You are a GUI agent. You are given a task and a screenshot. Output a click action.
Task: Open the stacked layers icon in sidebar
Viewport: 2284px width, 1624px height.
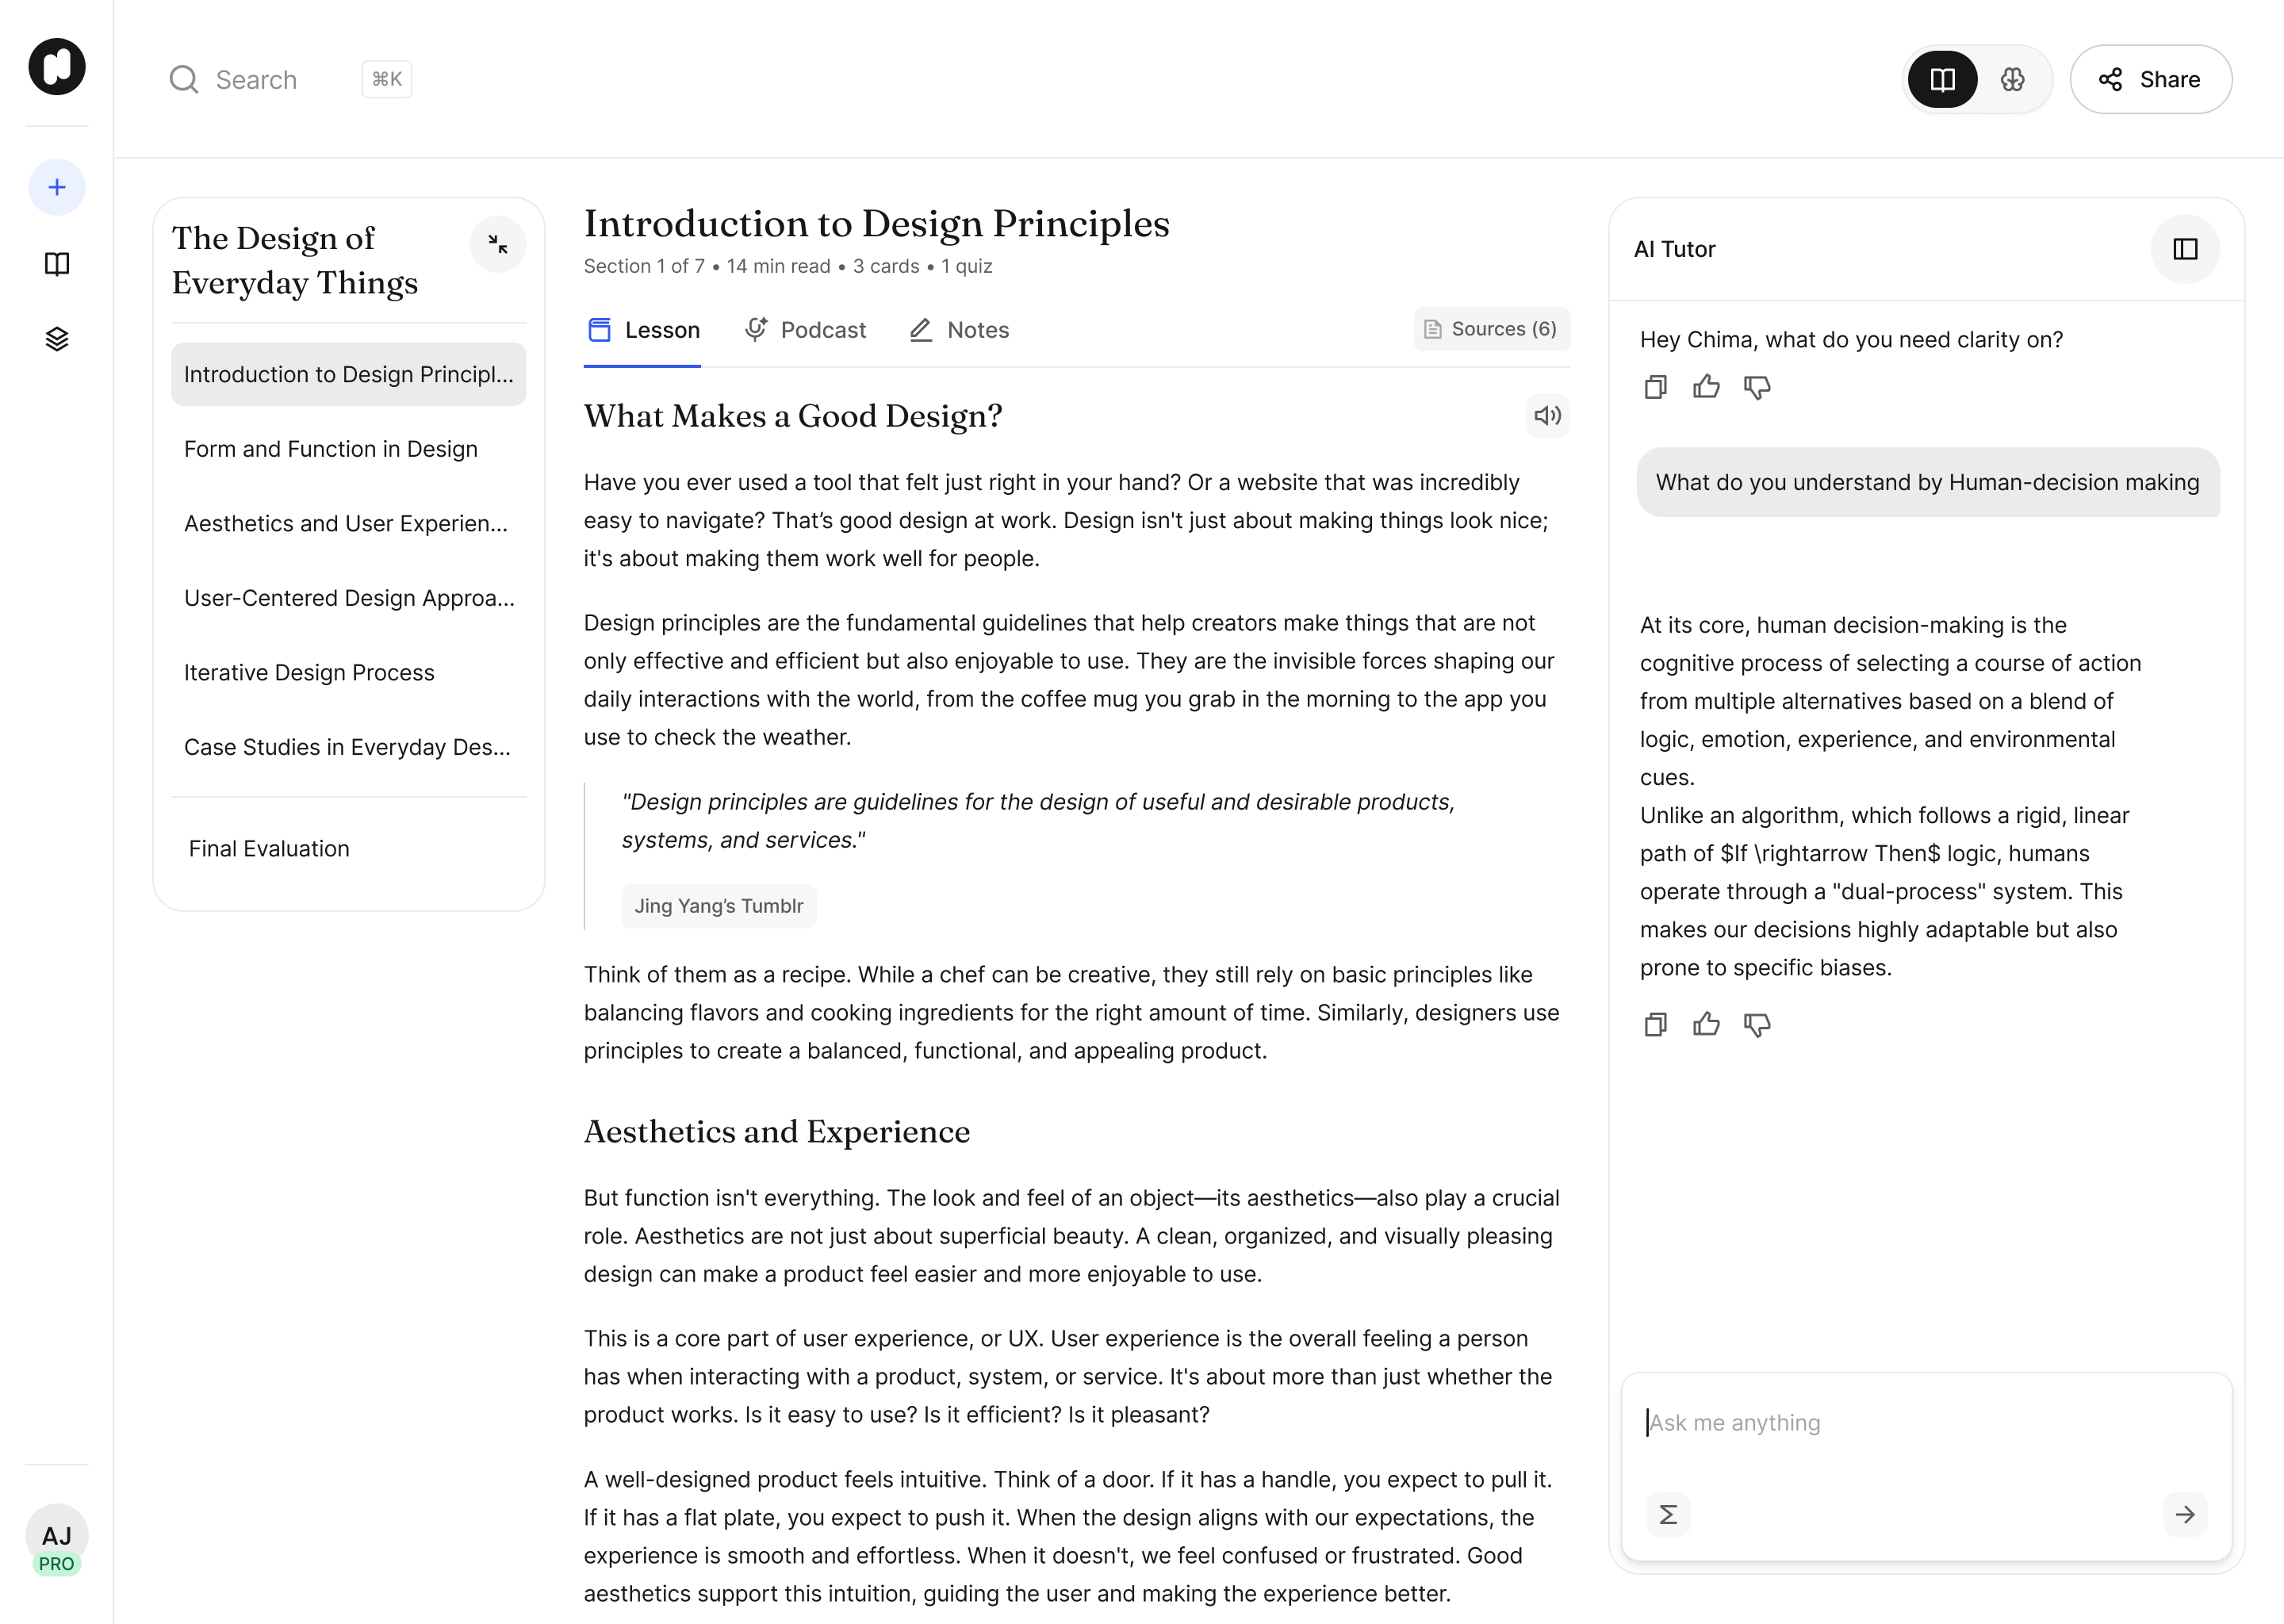coord(57,340)
